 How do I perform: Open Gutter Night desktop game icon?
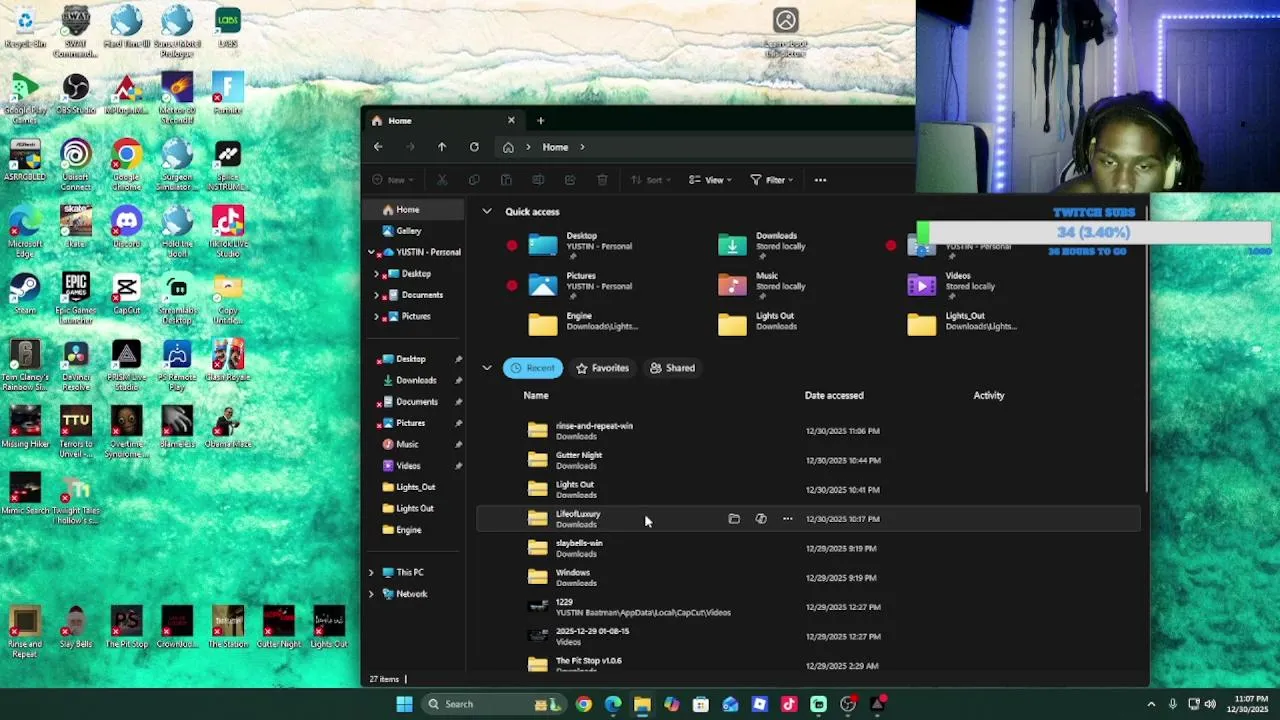pyautogui.click(x=278, y=627)
